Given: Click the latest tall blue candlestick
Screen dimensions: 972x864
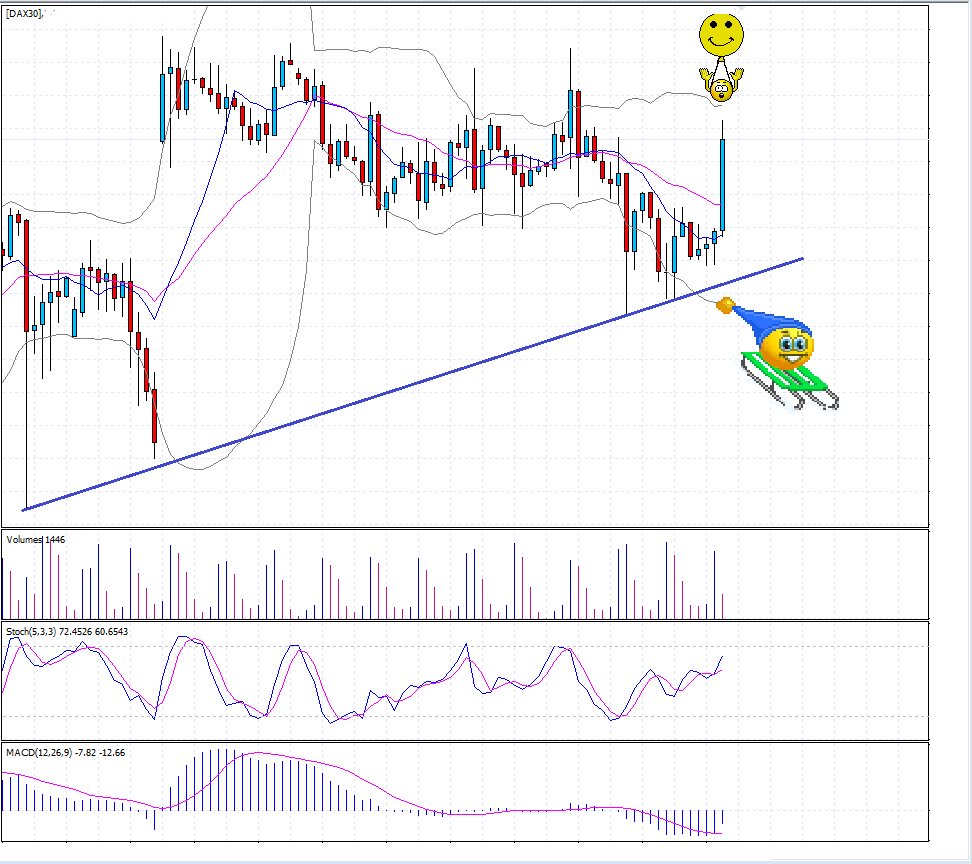Looking at the screenshot, I should pos(723,185).
